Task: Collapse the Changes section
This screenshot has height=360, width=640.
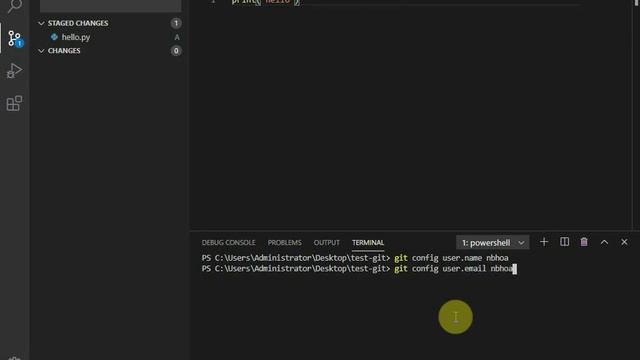Action: 41,51
